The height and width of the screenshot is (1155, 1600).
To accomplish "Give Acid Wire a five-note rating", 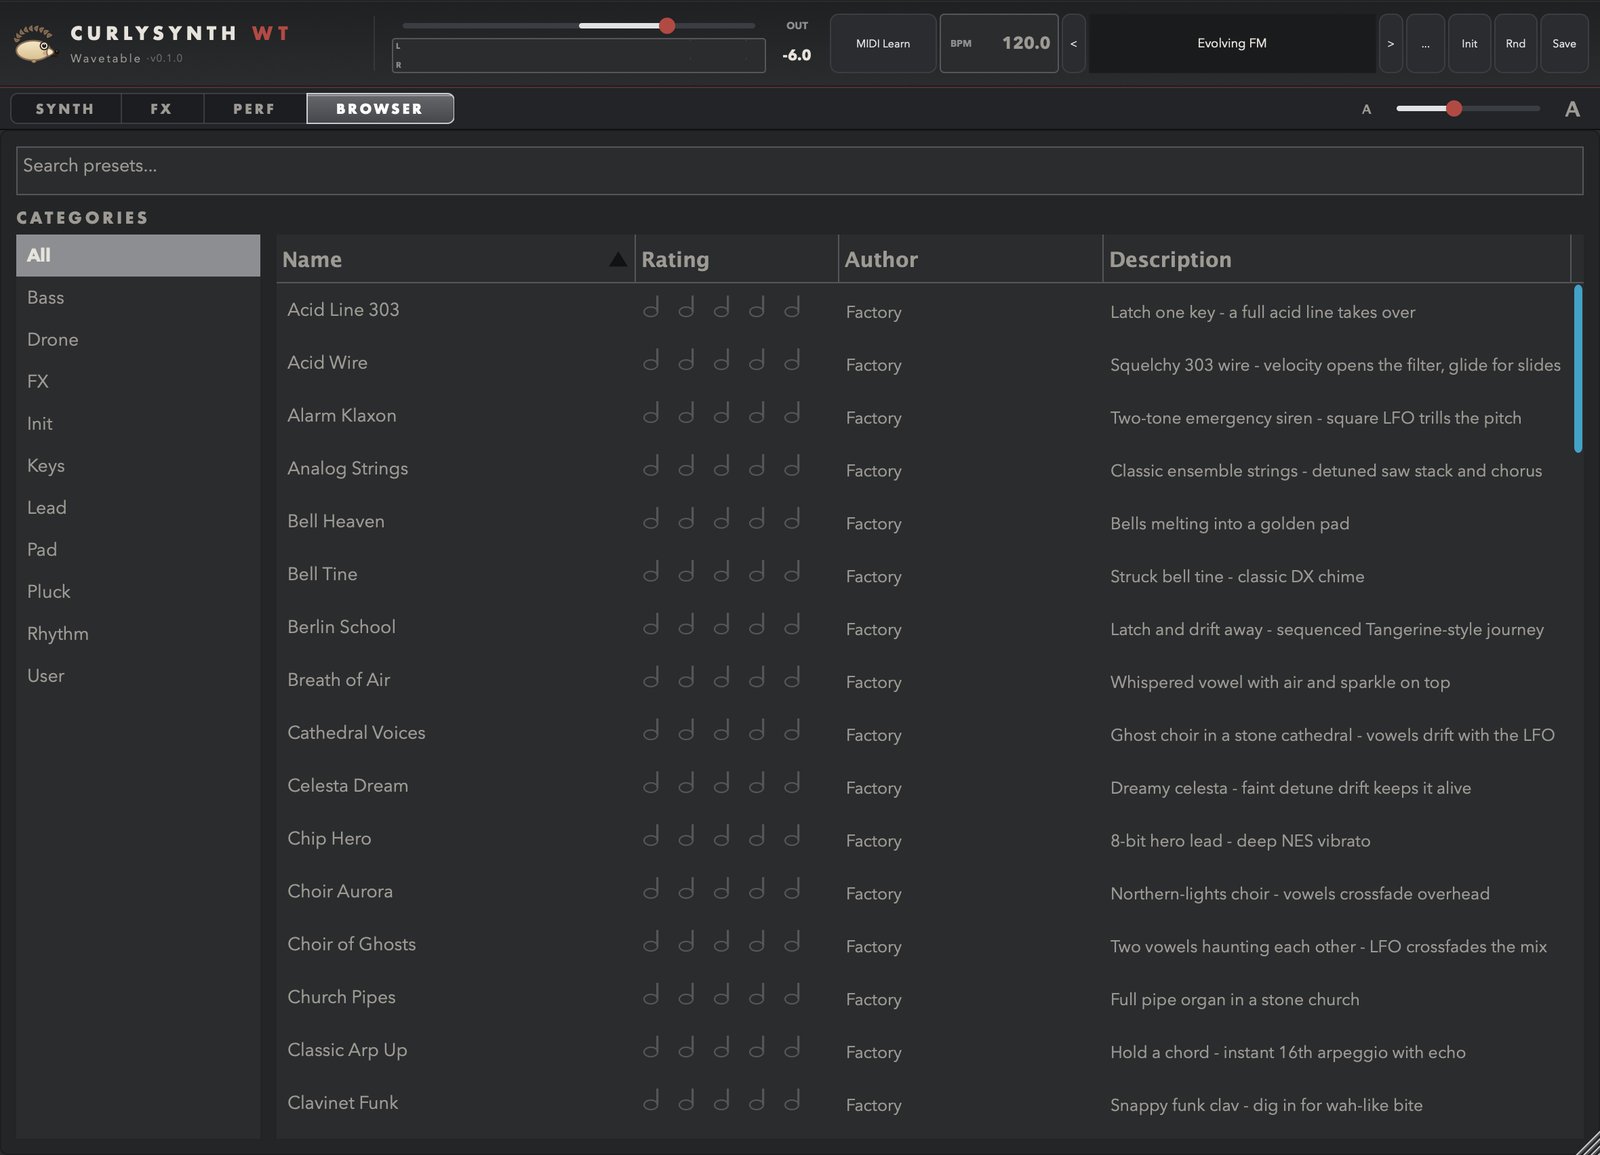I will [x=792, y=361].
